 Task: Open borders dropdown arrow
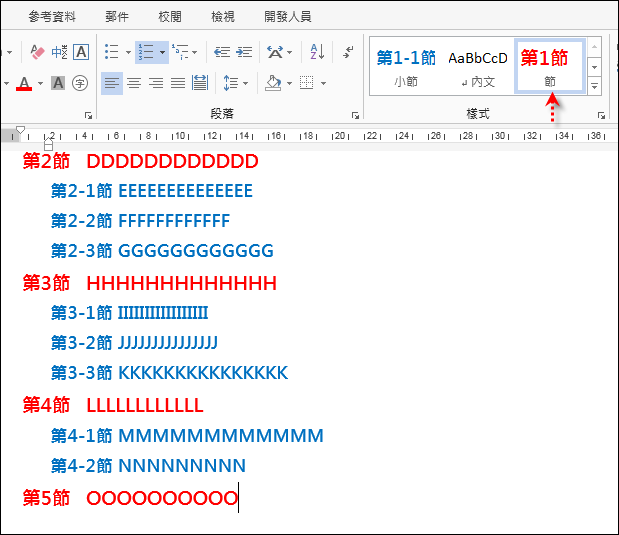click(x=323, y=83)
